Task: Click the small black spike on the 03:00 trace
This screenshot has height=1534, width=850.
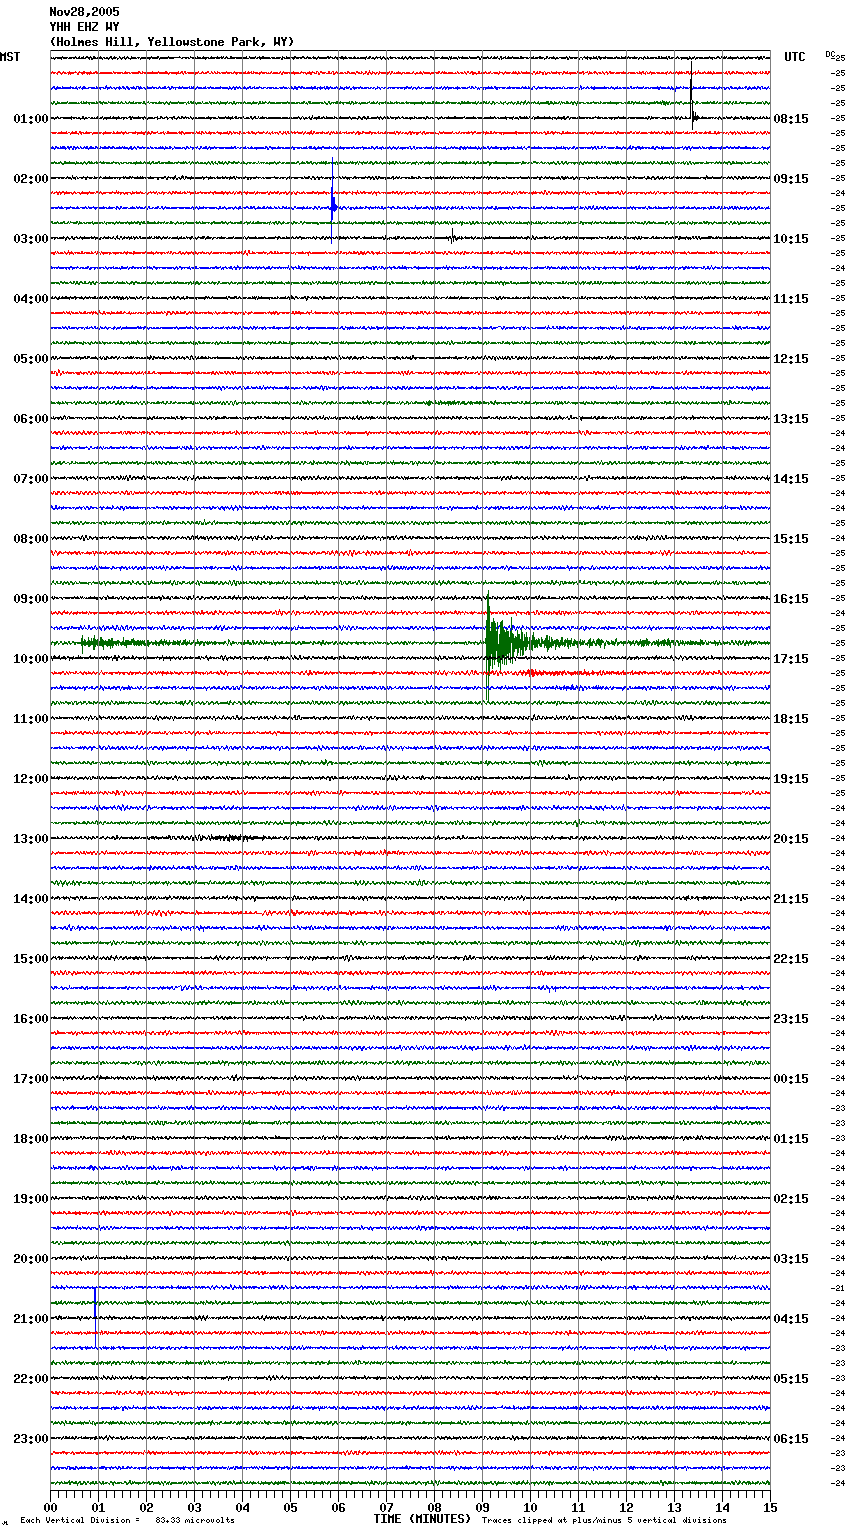Action: (x=452, y=235)
